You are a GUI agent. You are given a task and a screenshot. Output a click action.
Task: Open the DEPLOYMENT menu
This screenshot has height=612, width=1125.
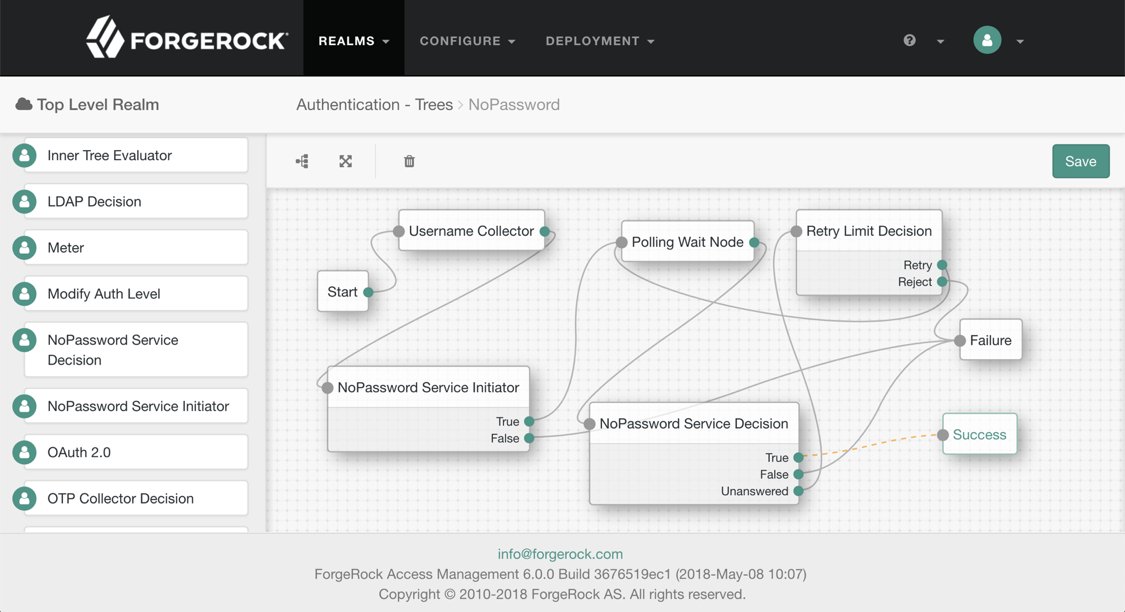600,41
